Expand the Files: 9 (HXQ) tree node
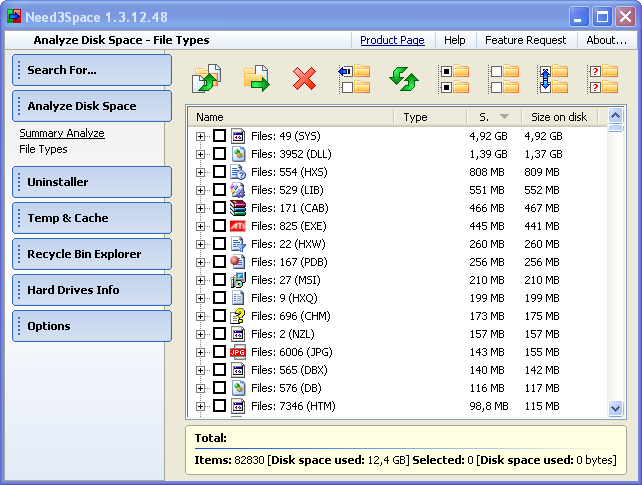 click(x=200, y=298)
